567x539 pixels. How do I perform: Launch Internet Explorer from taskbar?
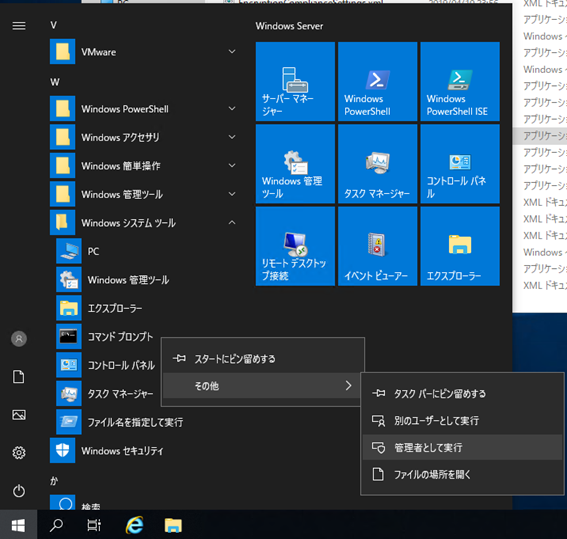(135, 525)
